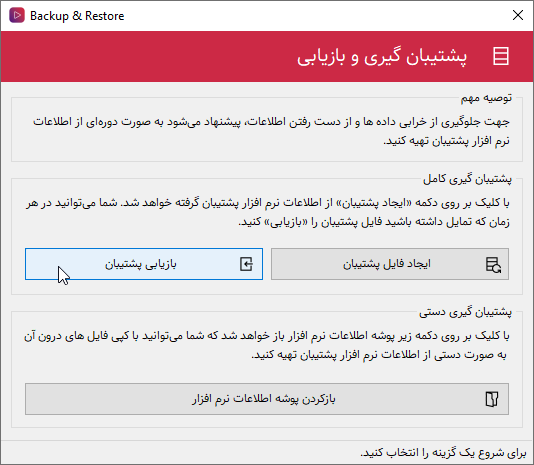Click the folder icon on open-folder button
This screenshot has height=465, width=534.
pos(492,399)
